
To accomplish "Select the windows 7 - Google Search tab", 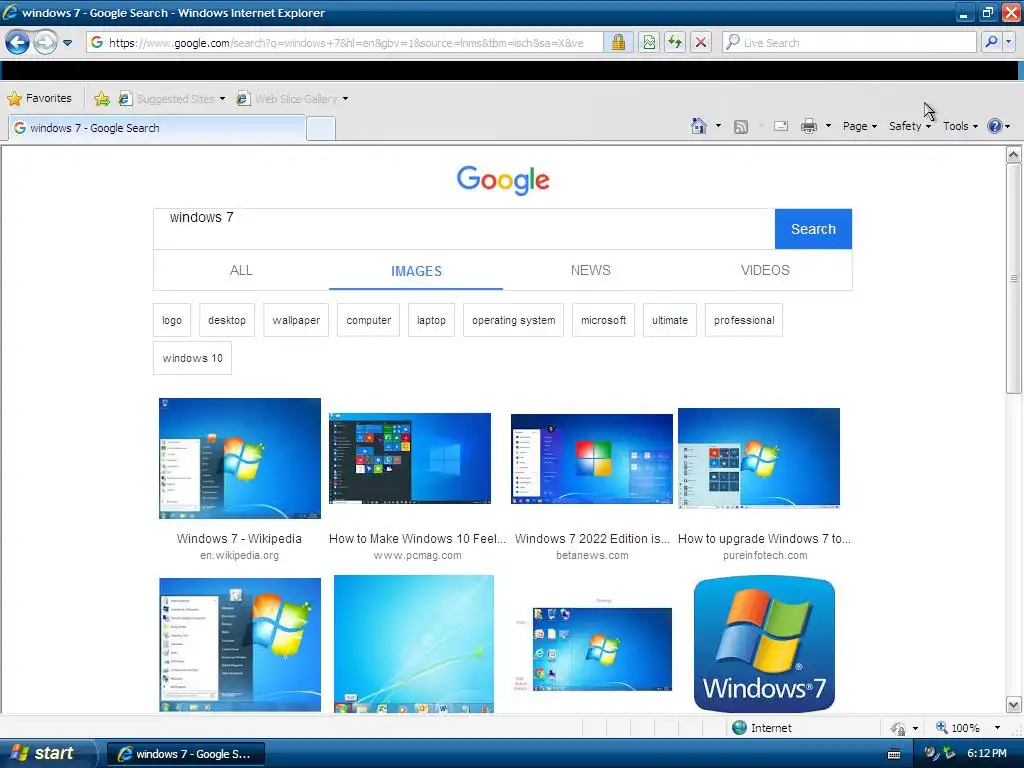I will tap(157, 128).
